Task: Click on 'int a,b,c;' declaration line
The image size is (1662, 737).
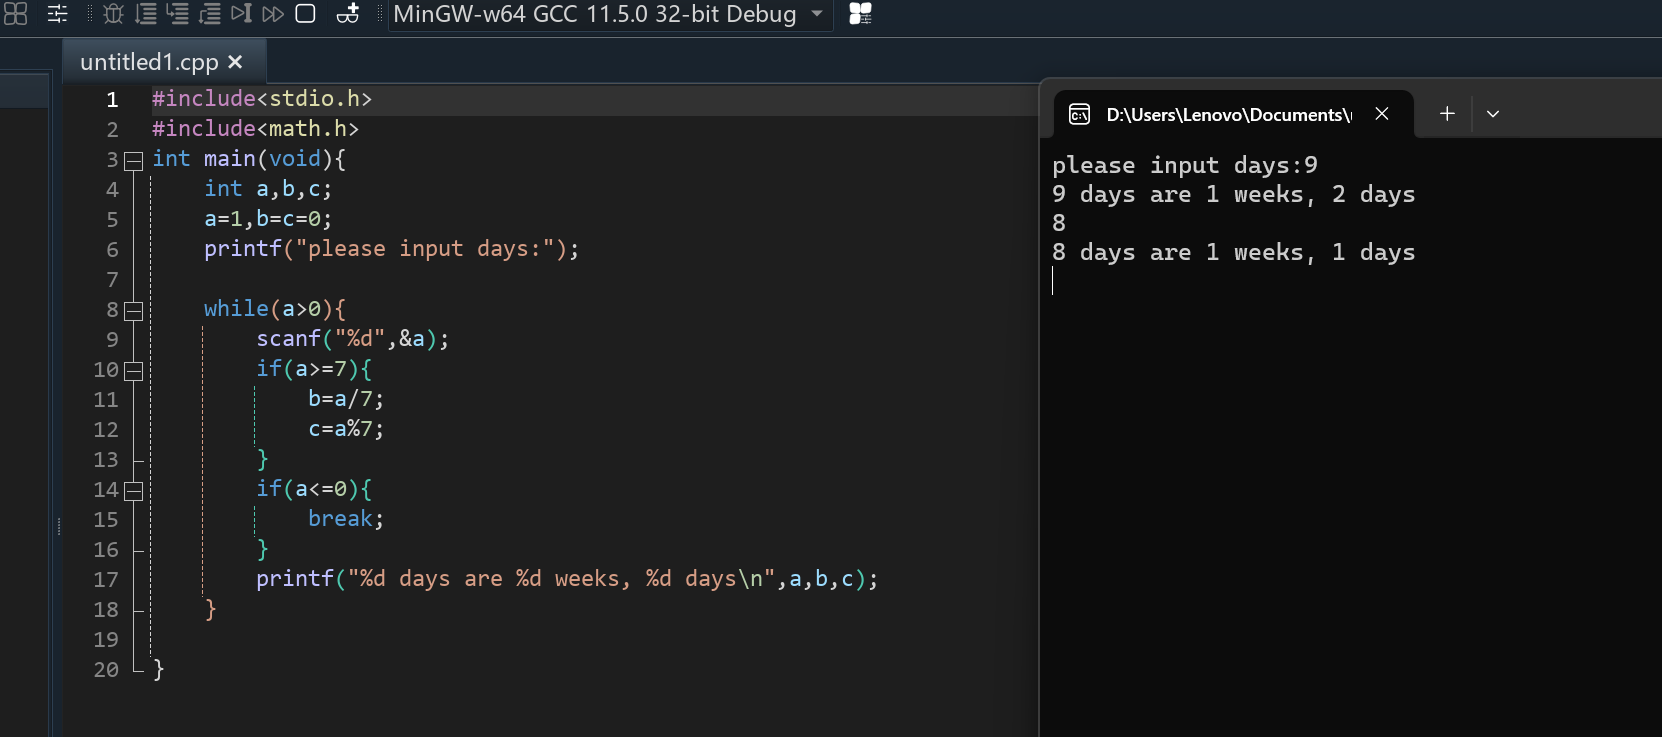Action: tap(268, 189)
